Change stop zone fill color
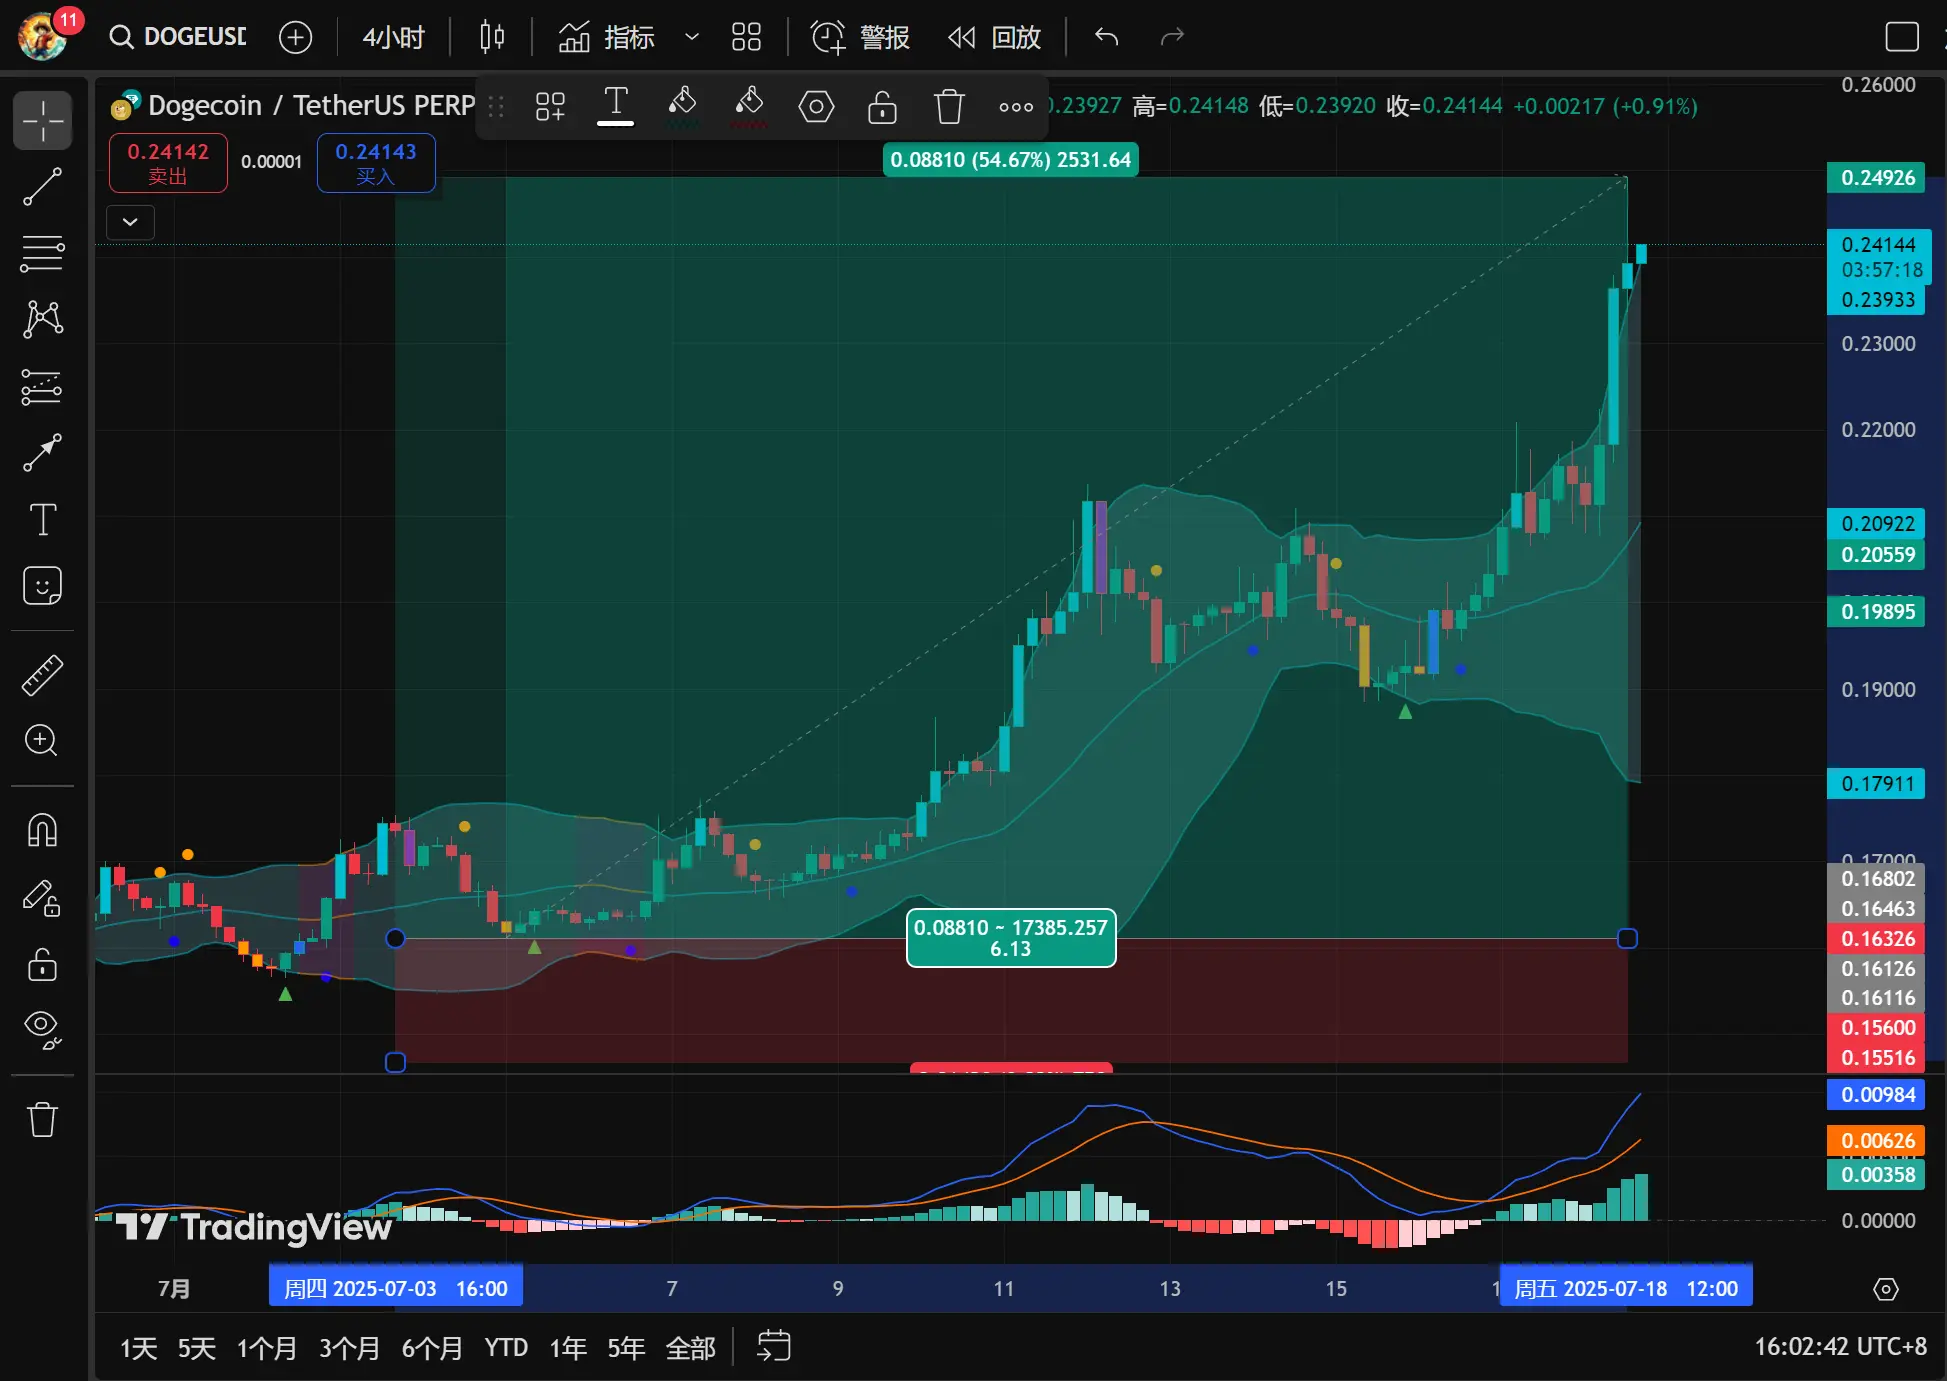This screenshot has height=1381, width=1947. (749, 106)
